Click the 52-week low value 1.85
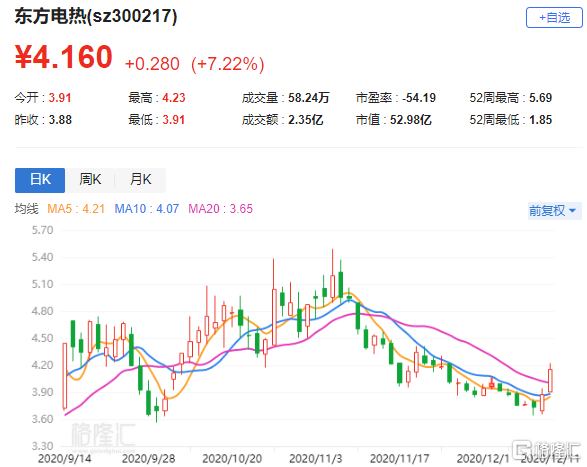 click(541, 120)
